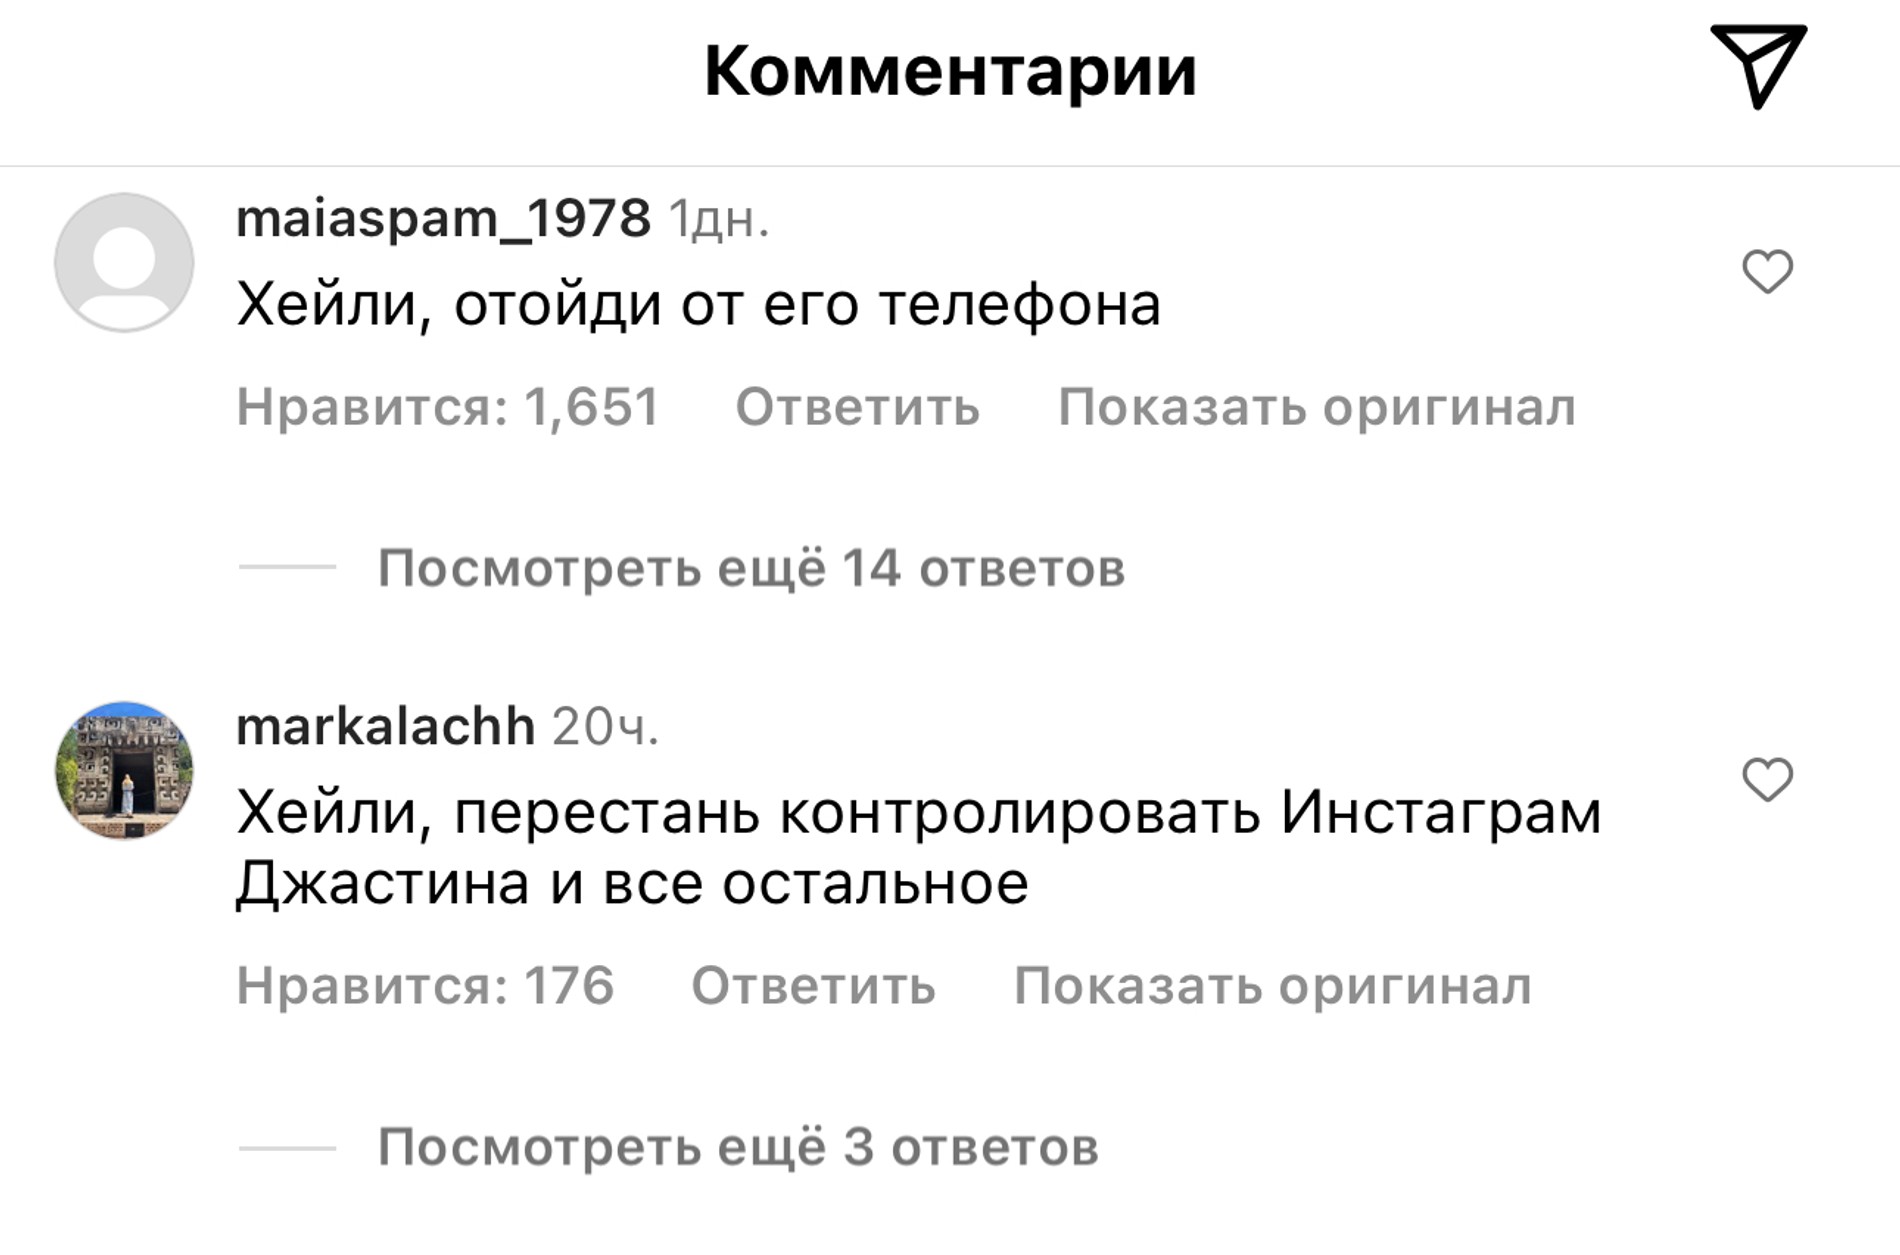1900x1255 pixels.
Task: Open the maiaspam_1978 username profile link
Action: pos(443,218)
